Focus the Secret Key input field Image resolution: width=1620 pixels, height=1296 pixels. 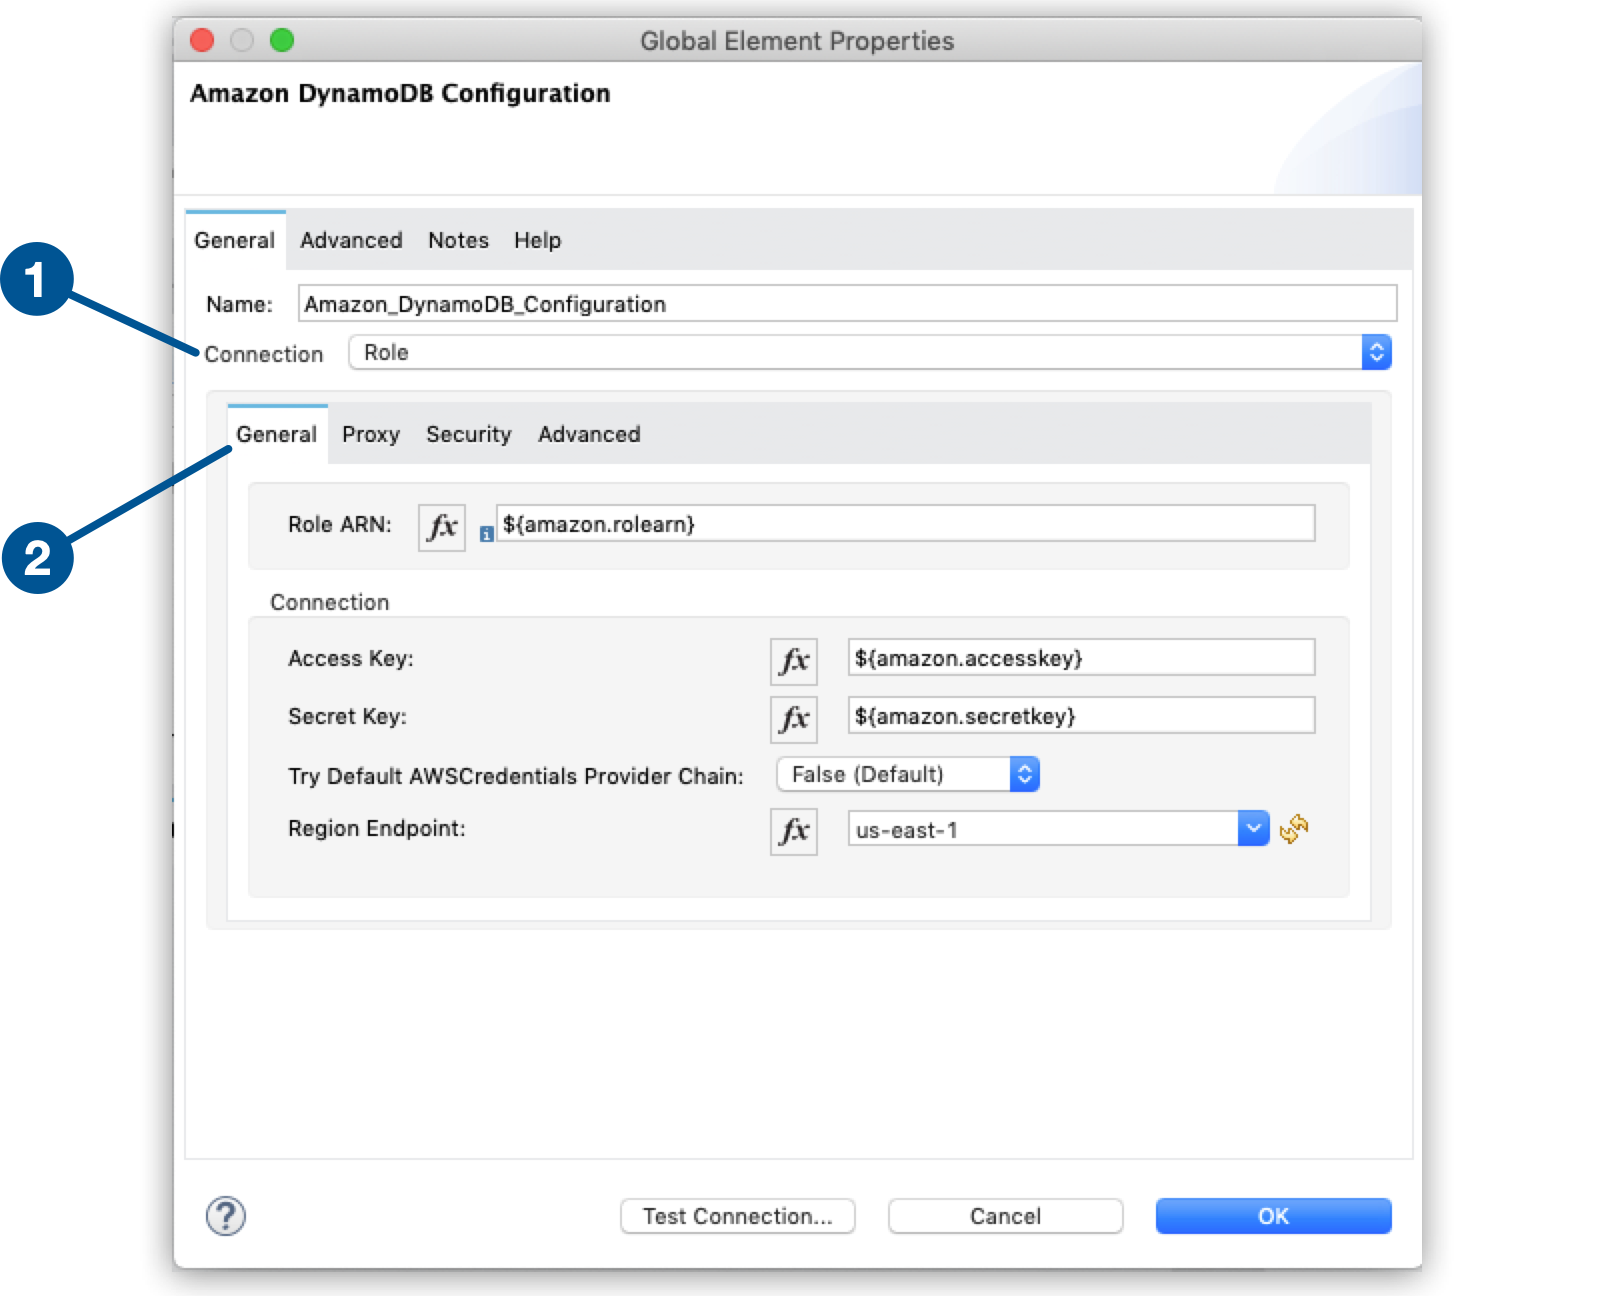click(1080, 716)
